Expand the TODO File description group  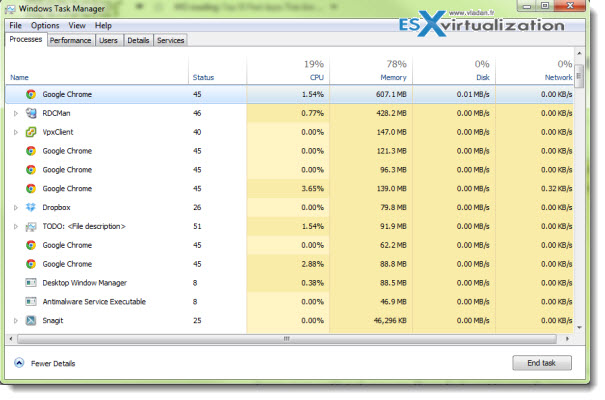pos(16,226)
